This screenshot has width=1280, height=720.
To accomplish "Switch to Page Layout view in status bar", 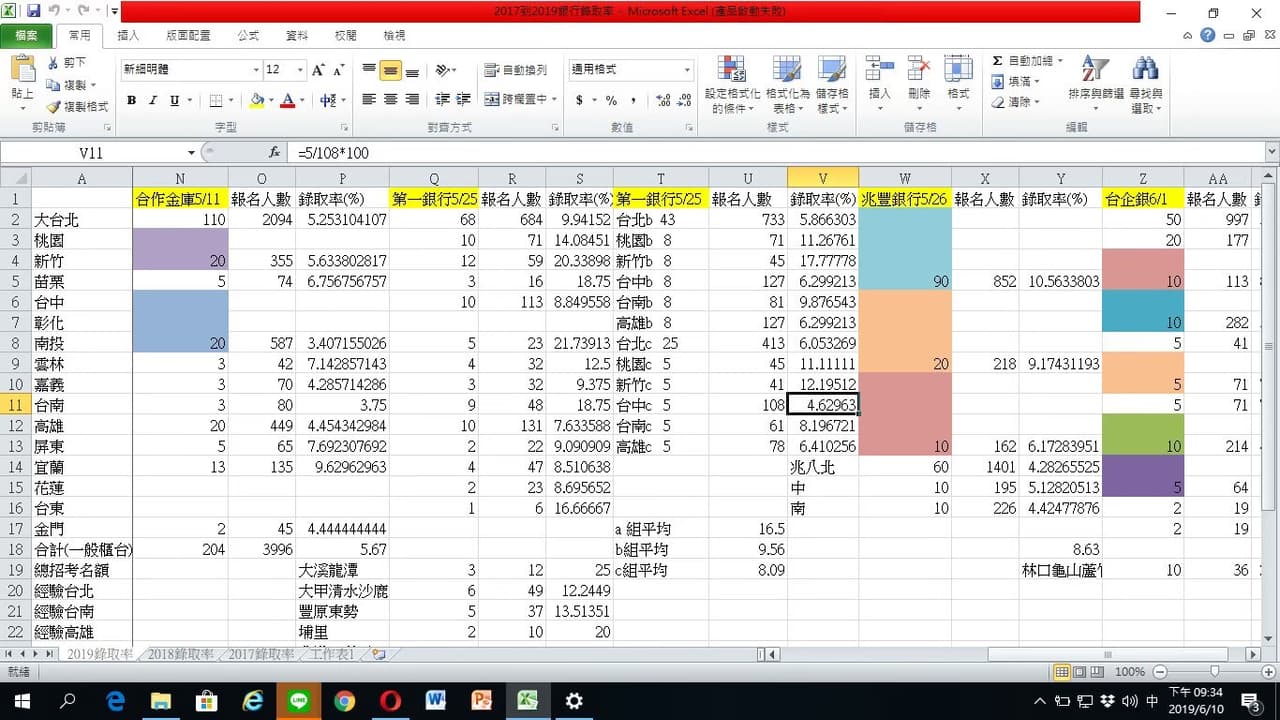I will click(x=1078, y=672).
